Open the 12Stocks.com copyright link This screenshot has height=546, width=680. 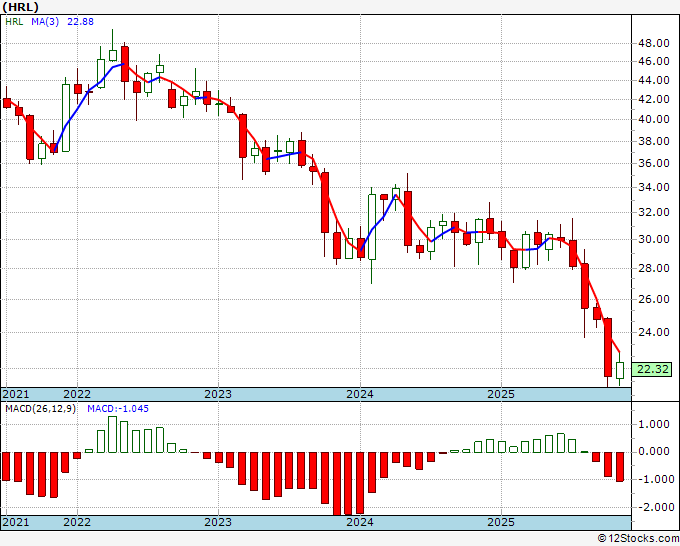638,539
